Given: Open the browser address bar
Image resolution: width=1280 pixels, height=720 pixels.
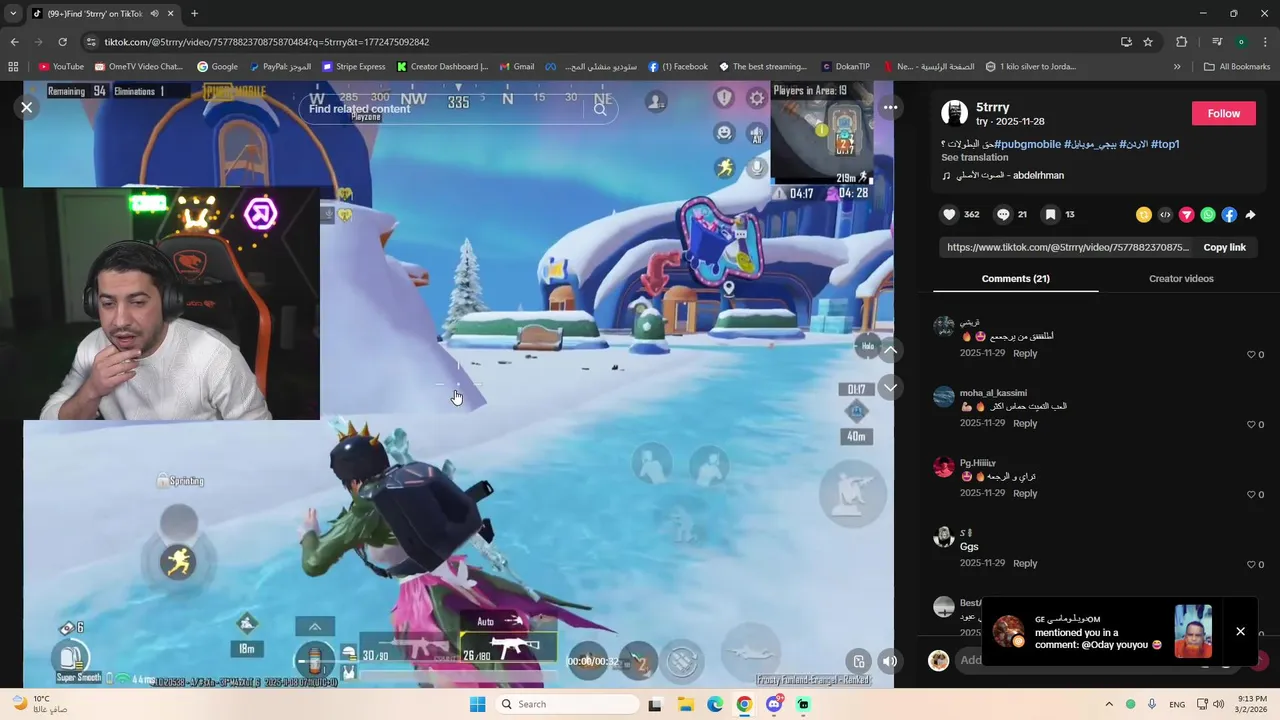Looking at the screenshot, I should click(x=600, y=42).
